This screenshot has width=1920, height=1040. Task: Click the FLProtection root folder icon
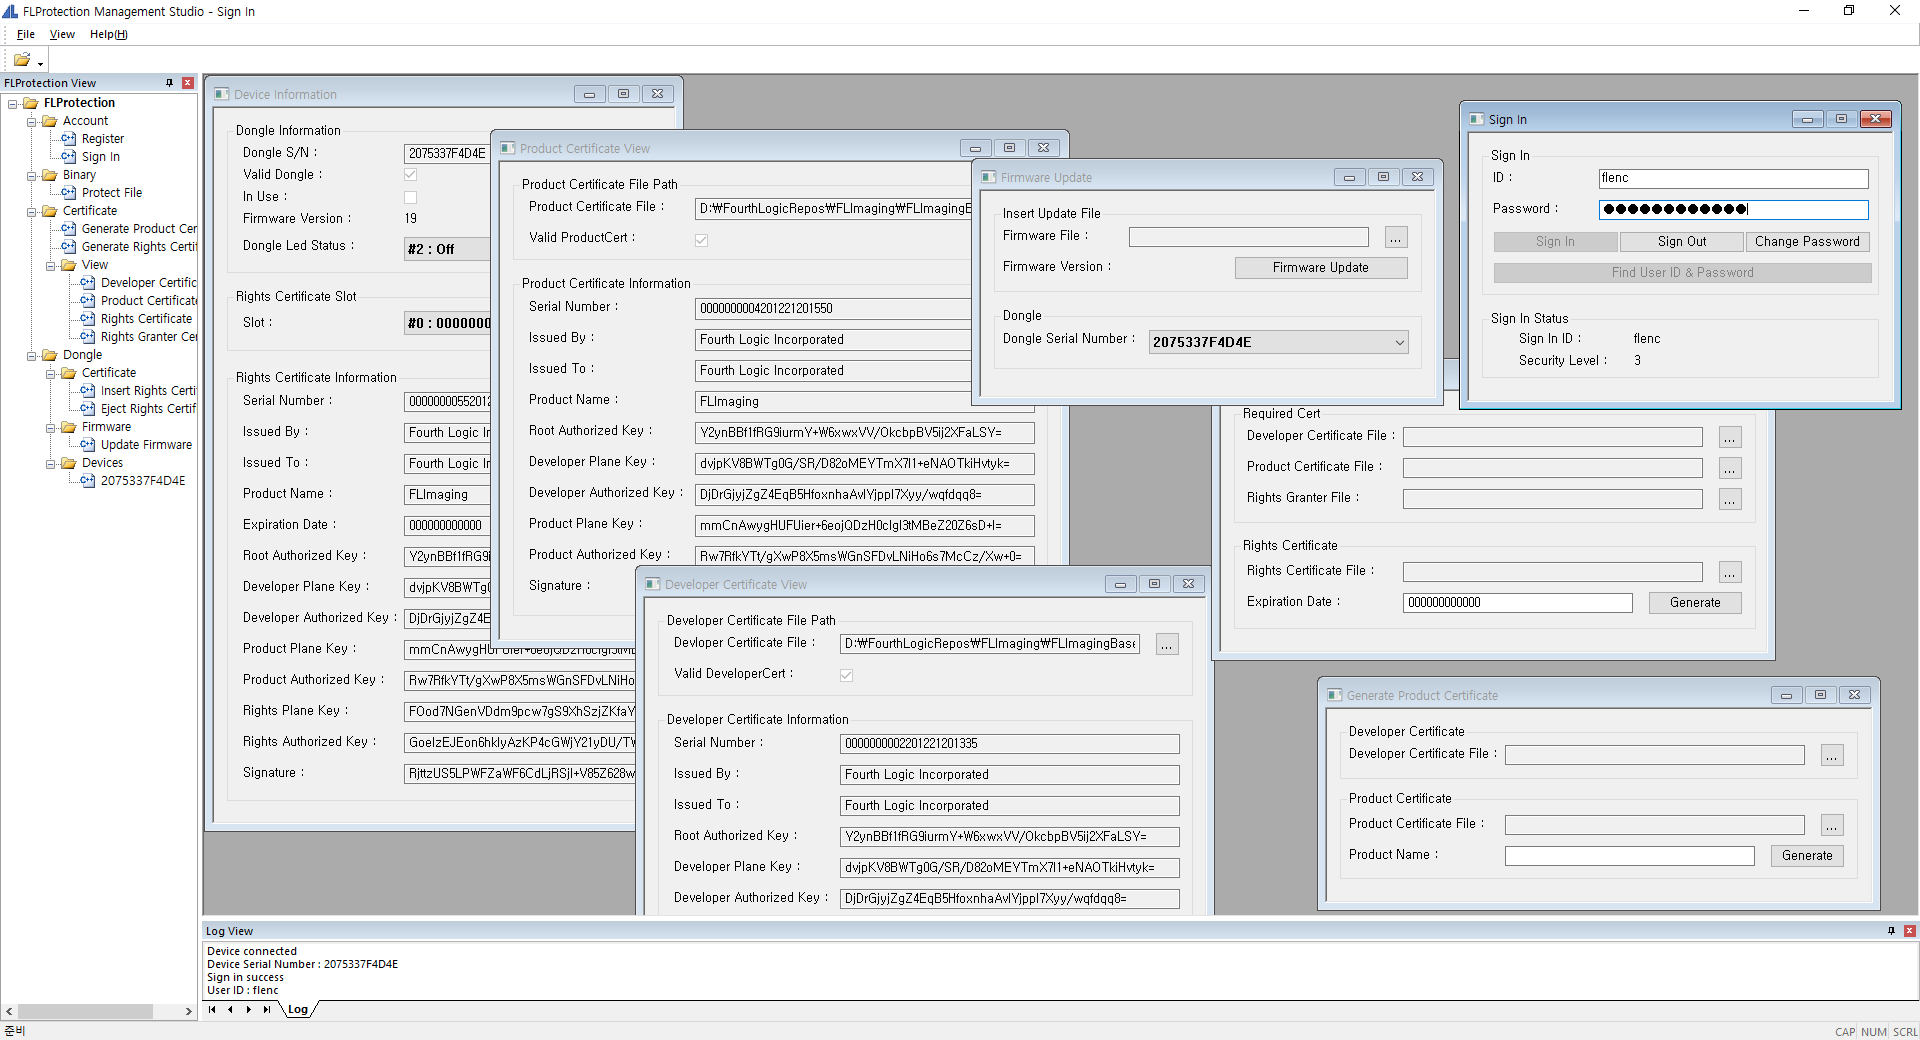31,103
